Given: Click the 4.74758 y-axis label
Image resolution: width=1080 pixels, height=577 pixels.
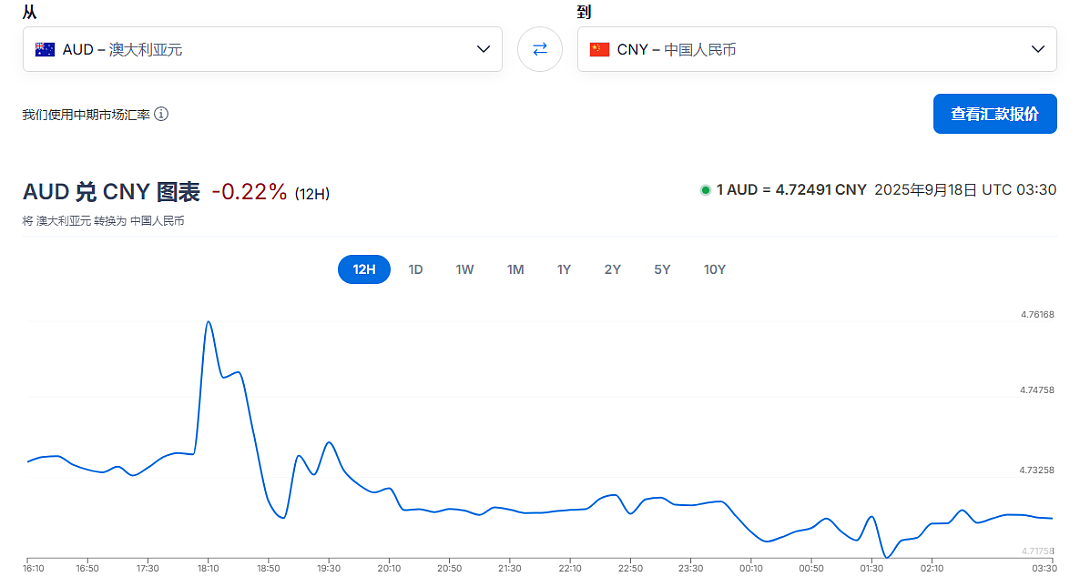Looking at the screenshot, I should coord(1037,390).
